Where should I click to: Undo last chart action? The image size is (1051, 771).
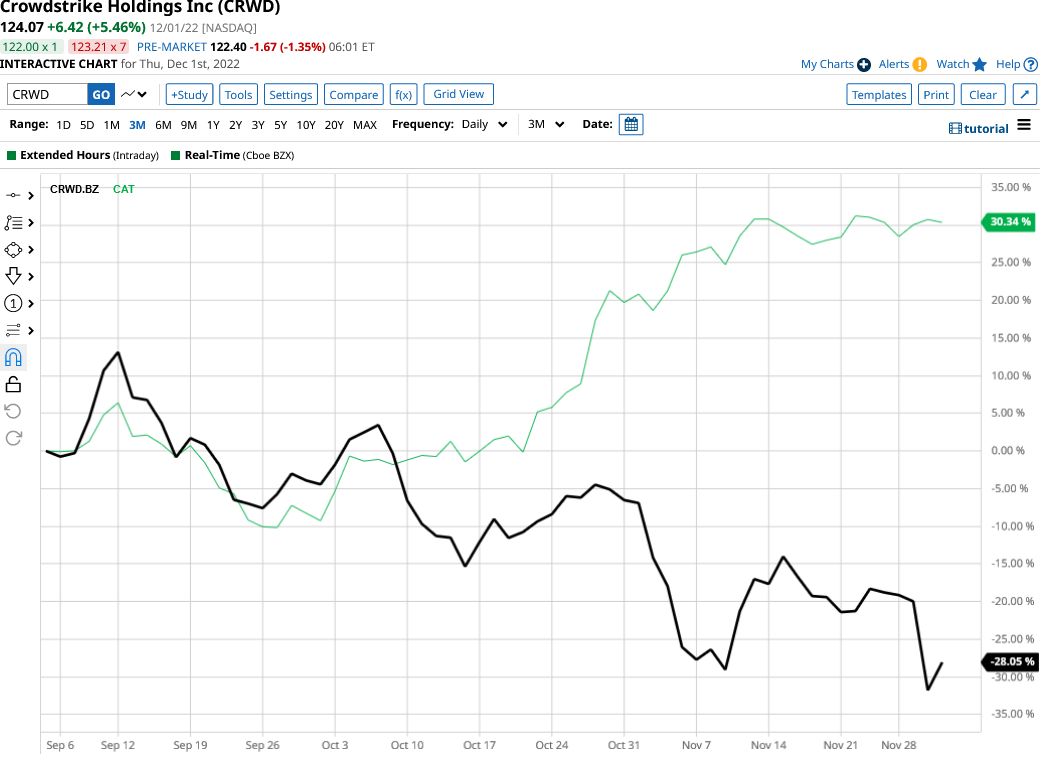click(13, 411)
